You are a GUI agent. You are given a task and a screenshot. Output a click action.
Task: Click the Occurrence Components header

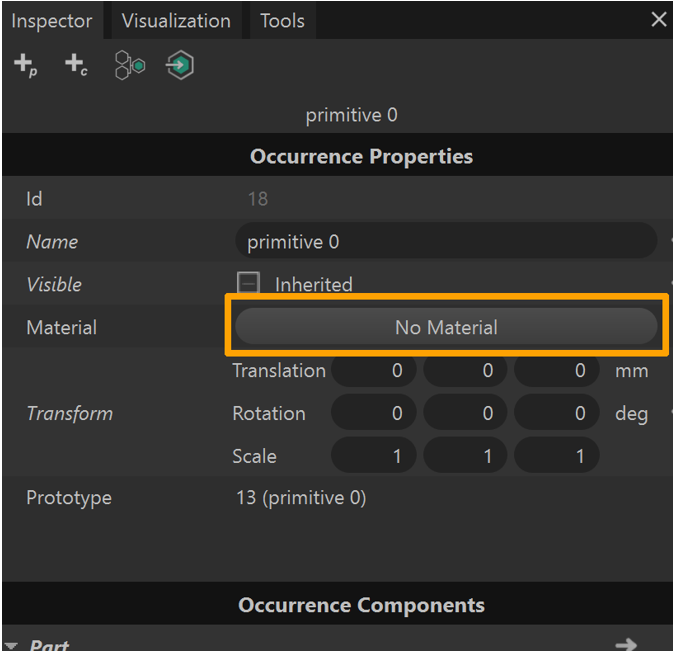tap(361, 605)
